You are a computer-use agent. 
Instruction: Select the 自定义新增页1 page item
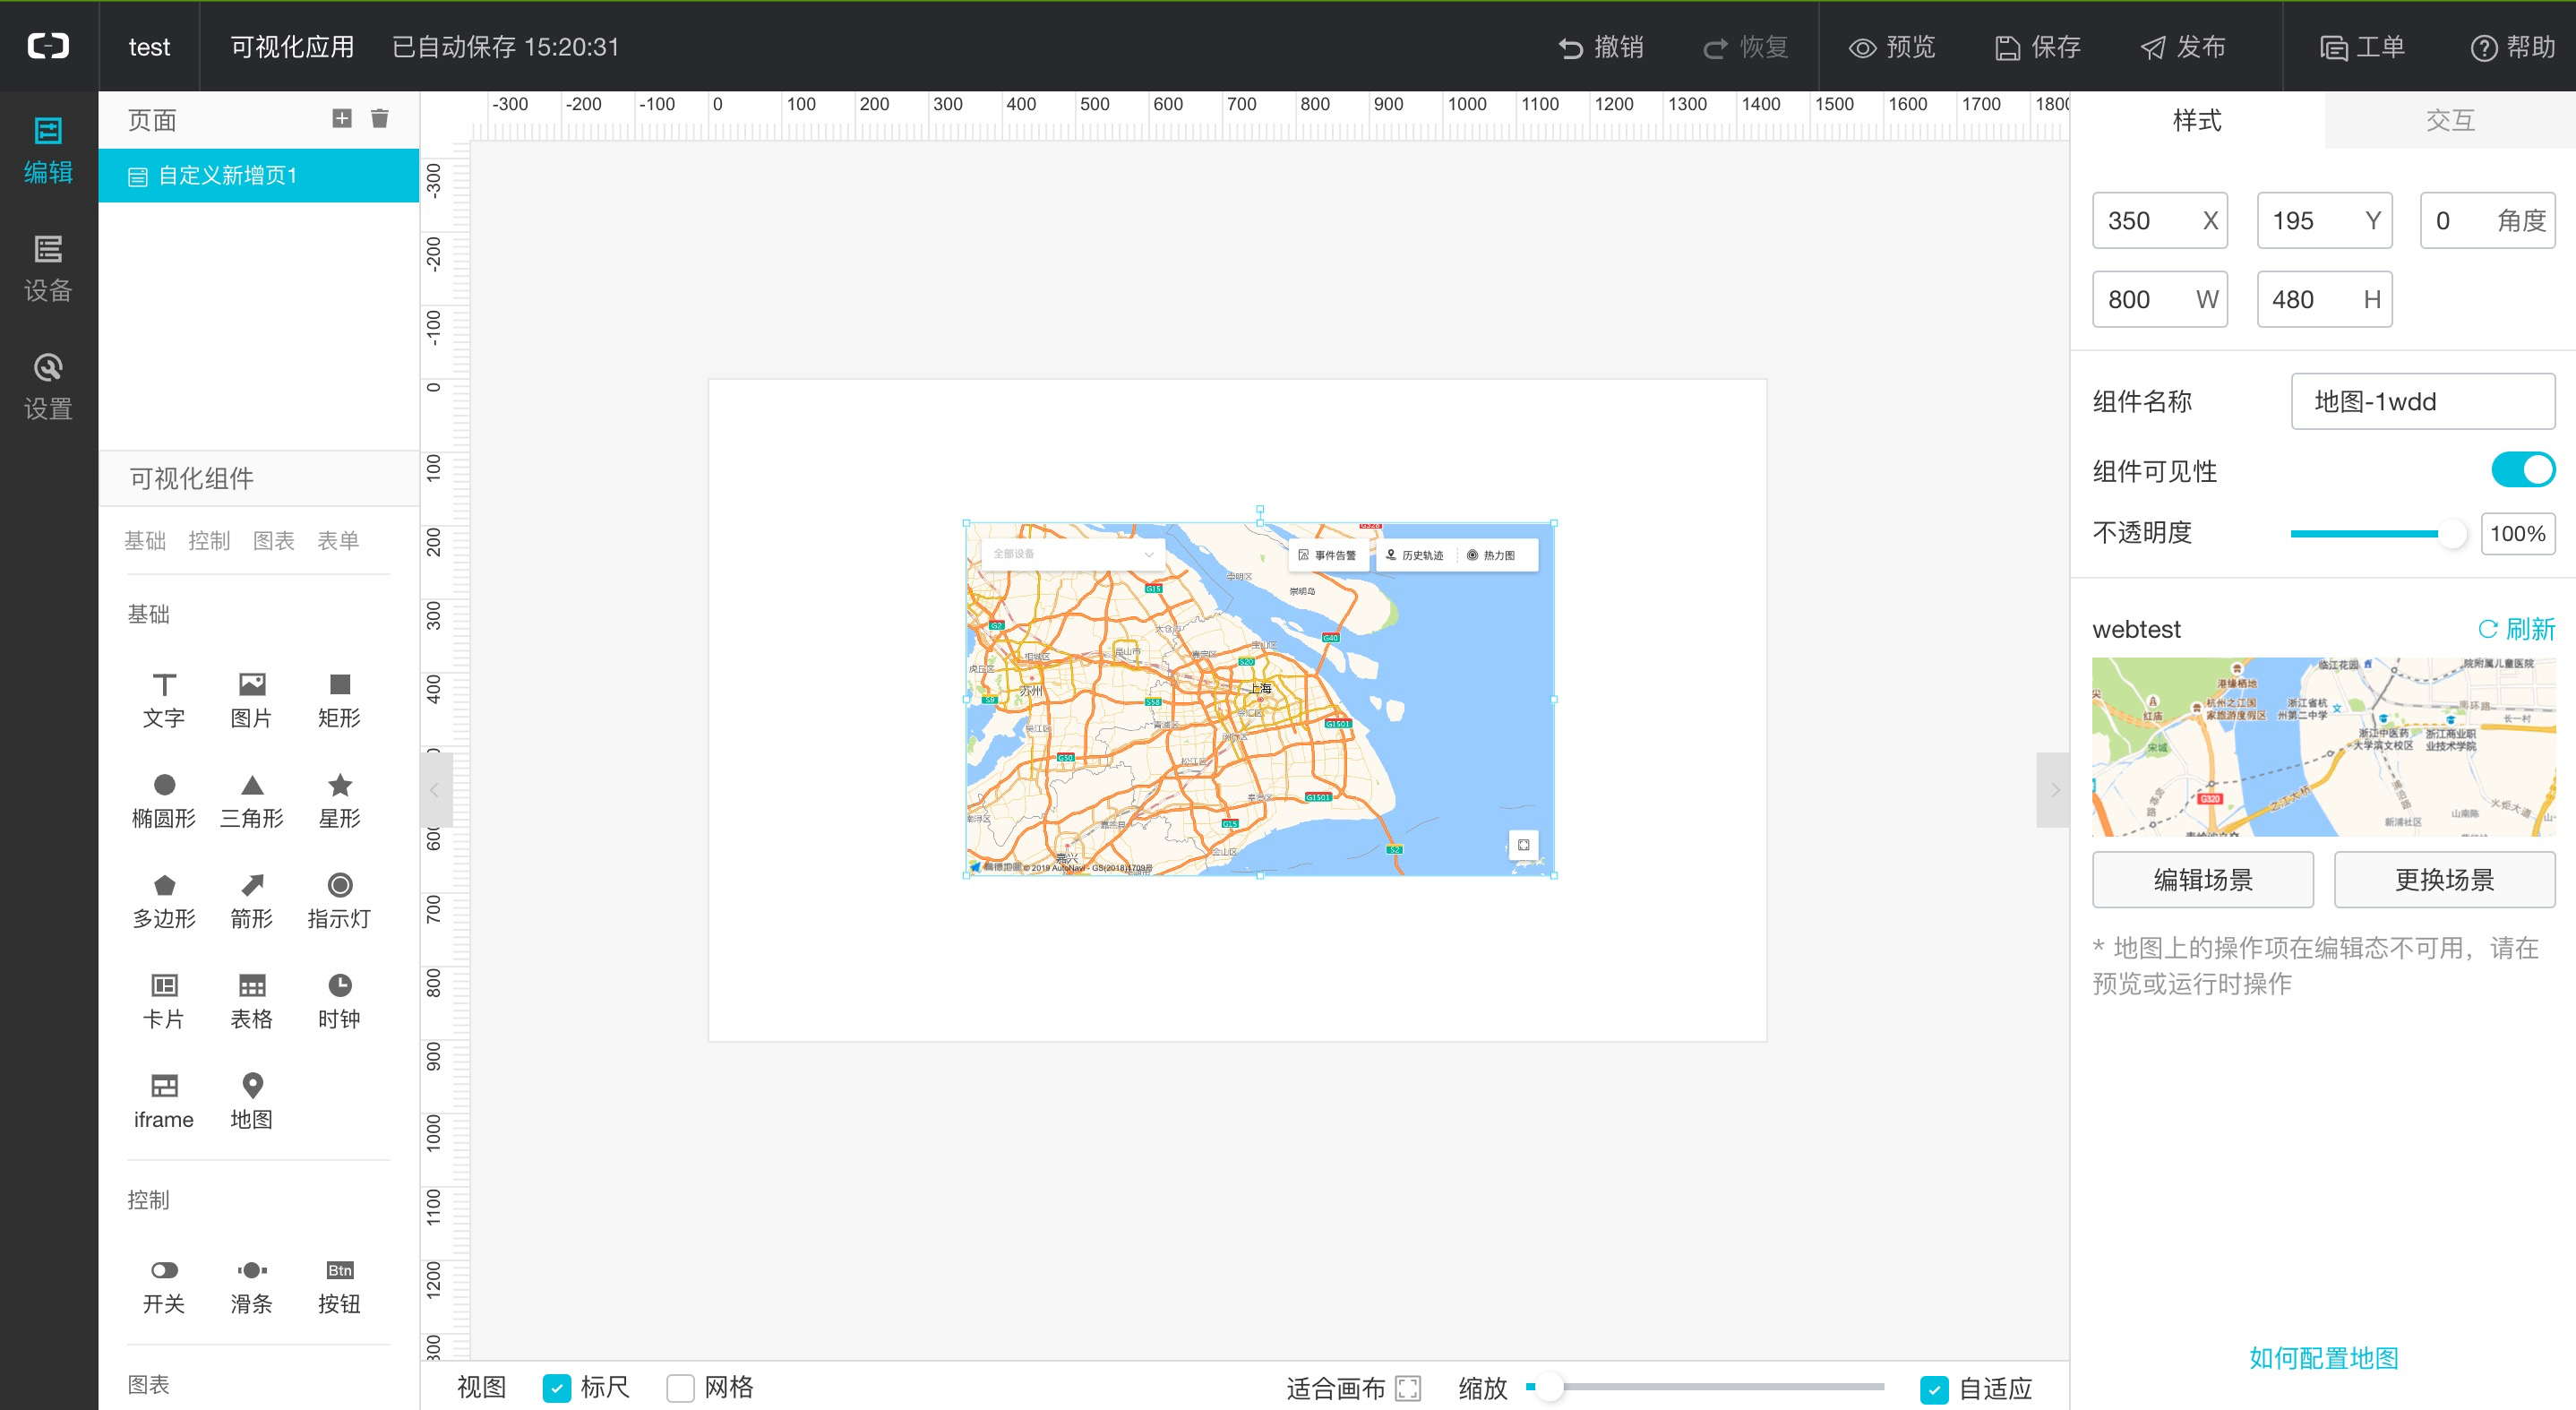pyautogui.click(x=258, y=176)
